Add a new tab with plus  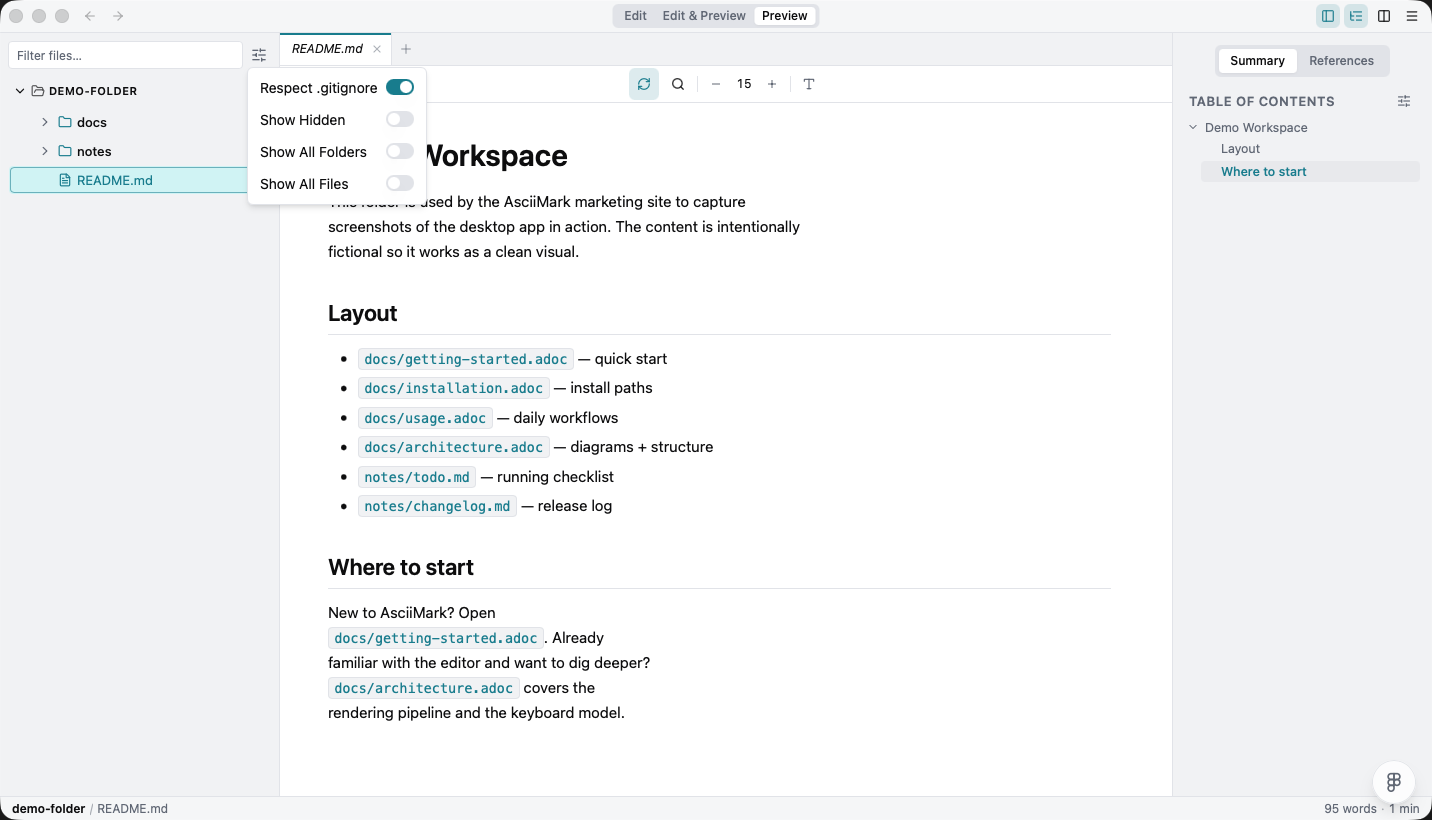point(406,49)
